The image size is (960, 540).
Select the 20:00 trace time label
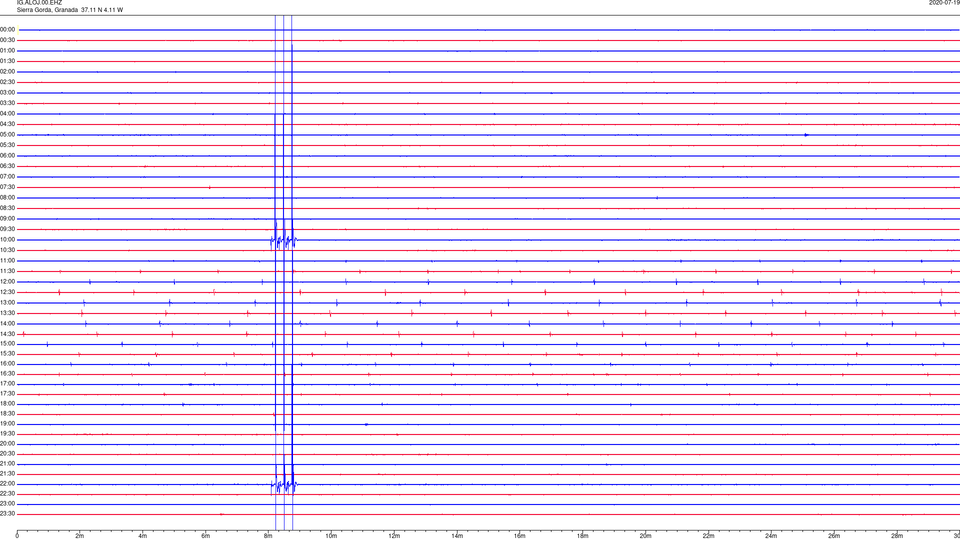[x=7, y=444]
